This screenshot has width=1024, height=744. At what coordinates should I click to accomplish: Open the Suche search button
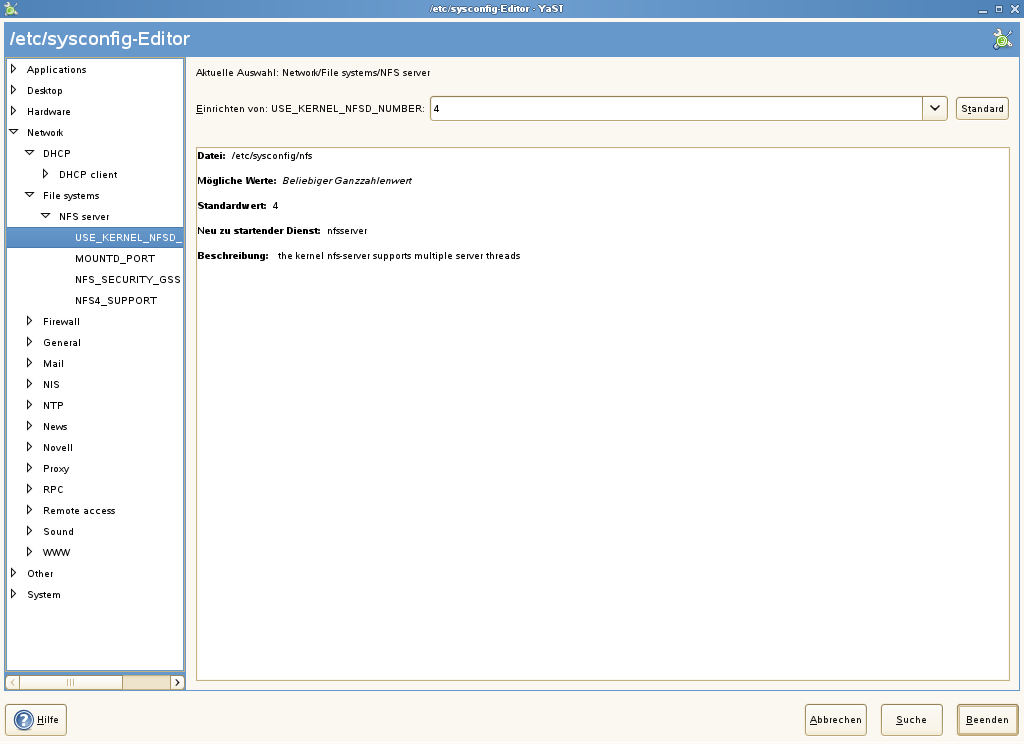pos(911,720)
